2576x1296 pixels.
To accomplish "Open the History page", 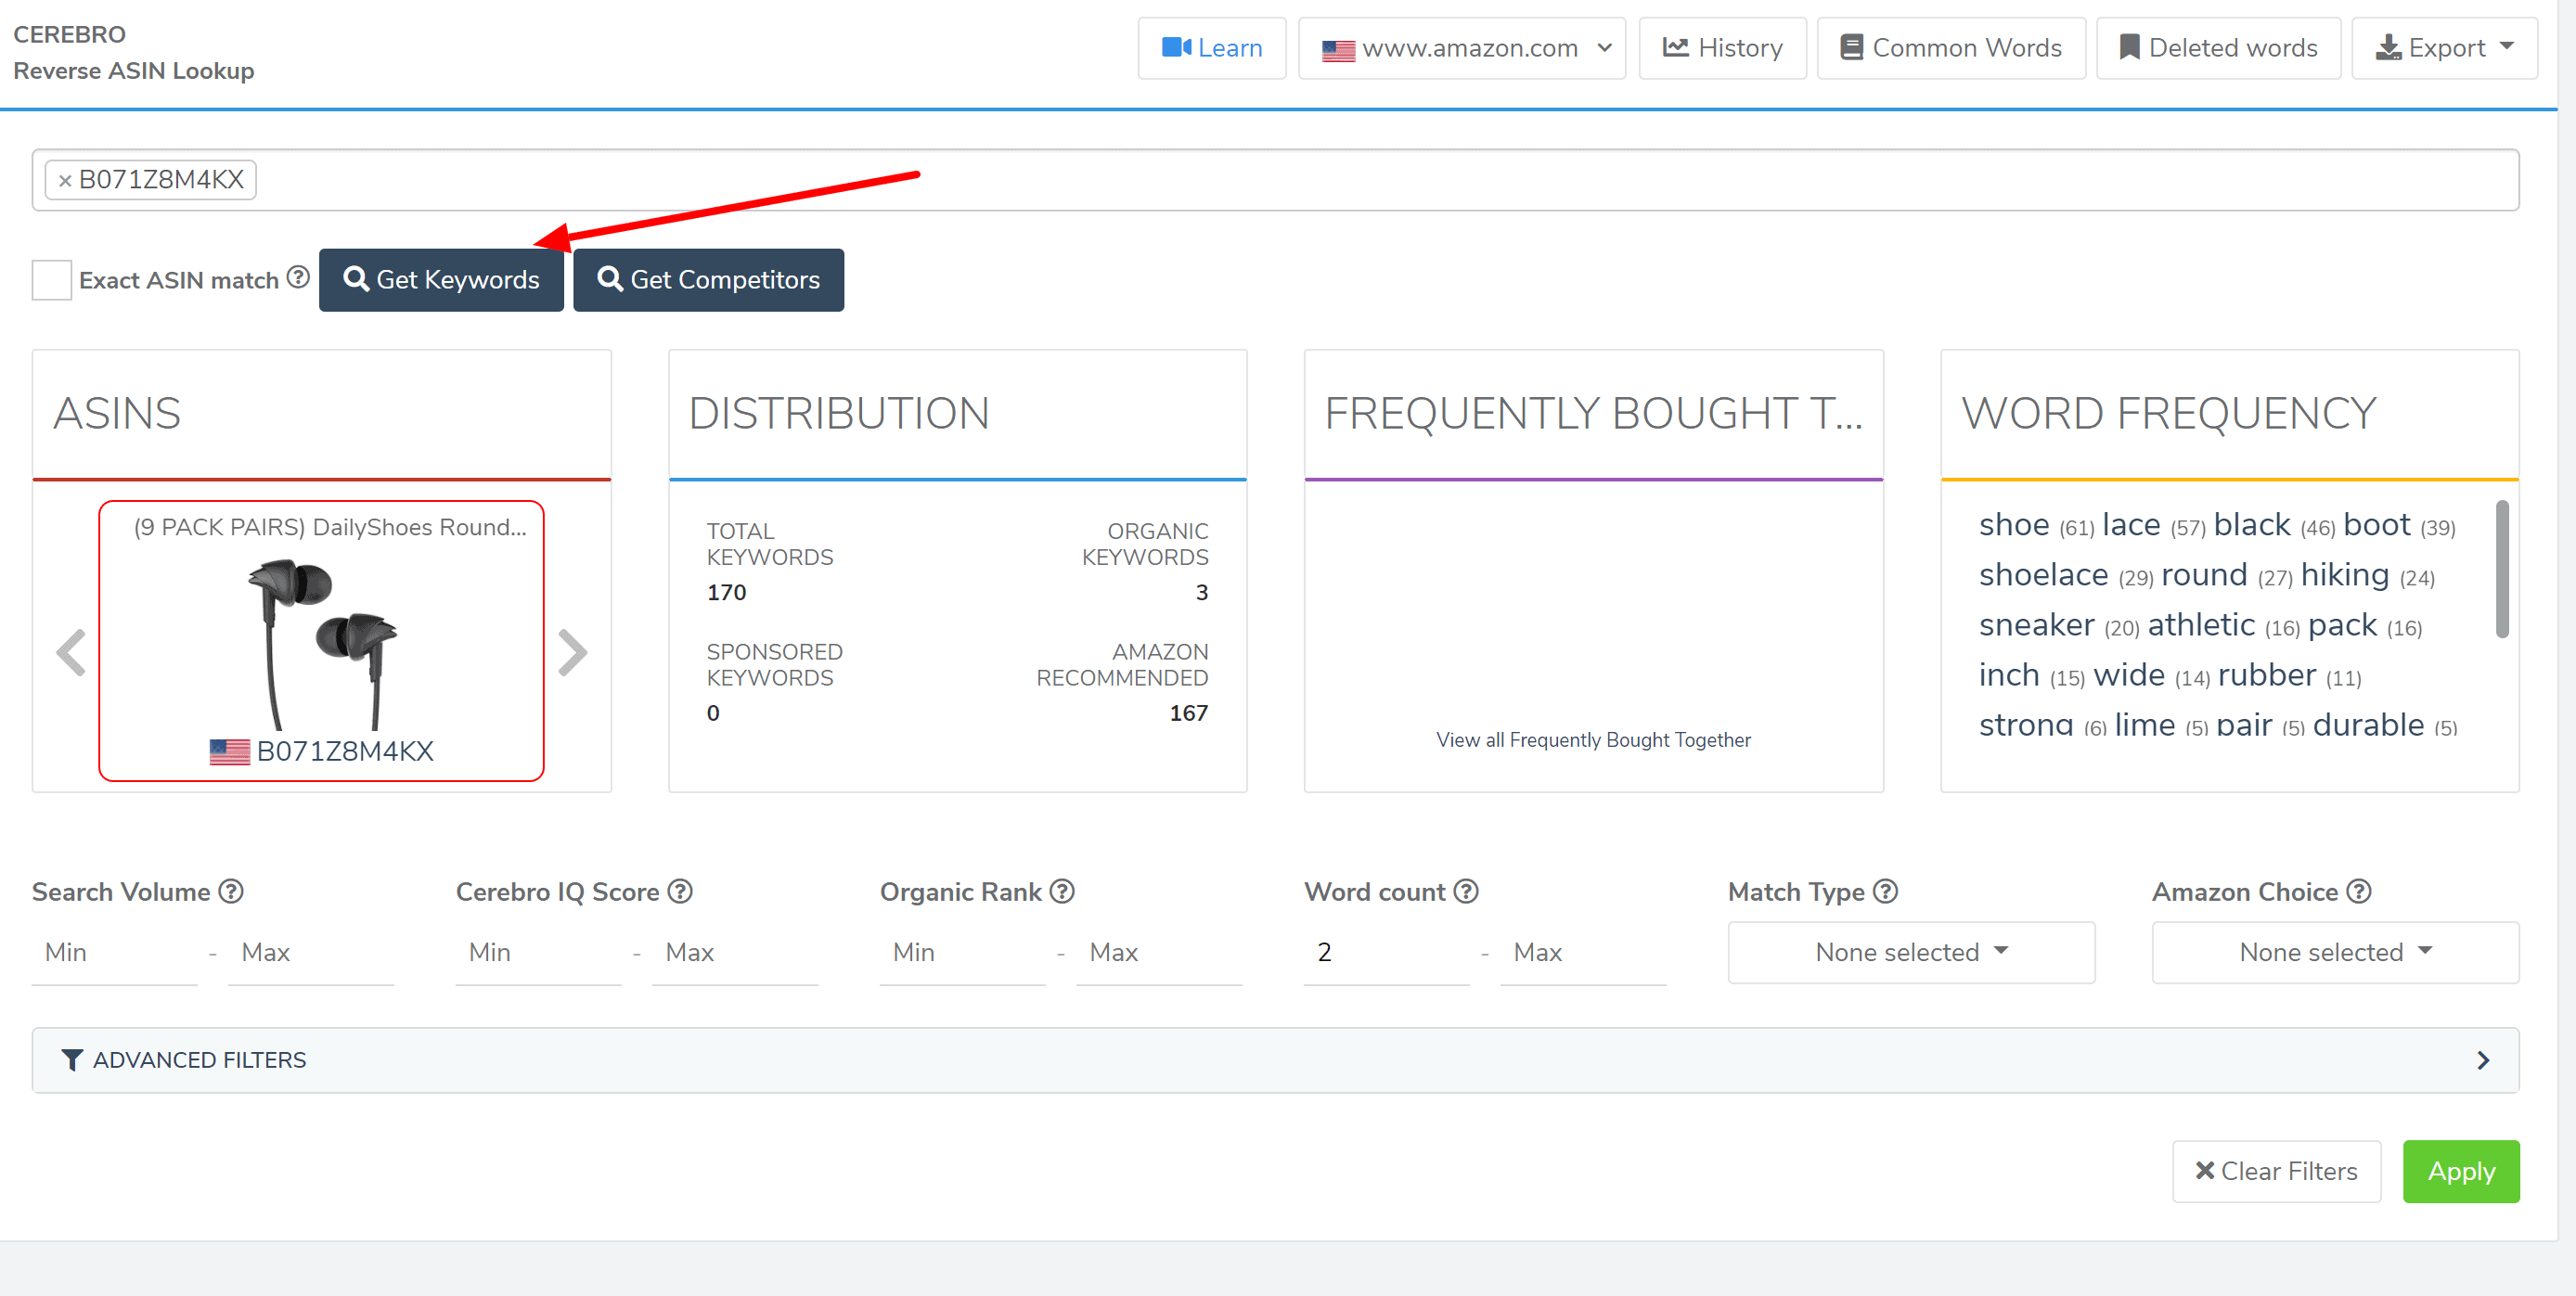I will click(x=1722, y=48).
